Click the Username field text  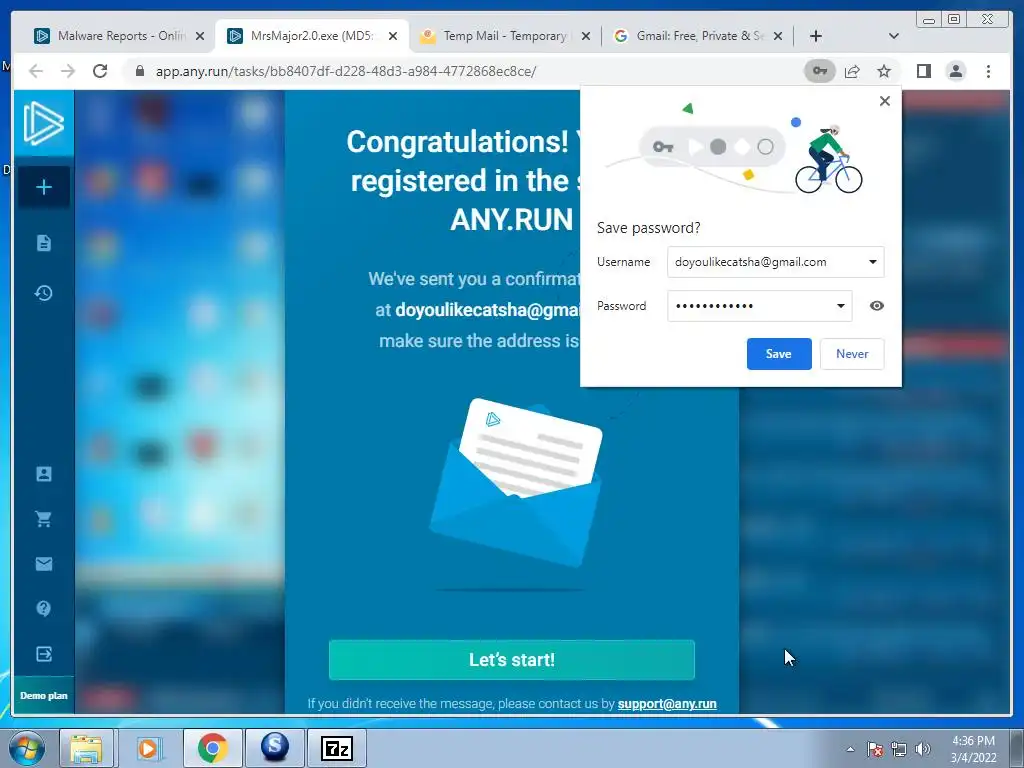tap(750, 262)
